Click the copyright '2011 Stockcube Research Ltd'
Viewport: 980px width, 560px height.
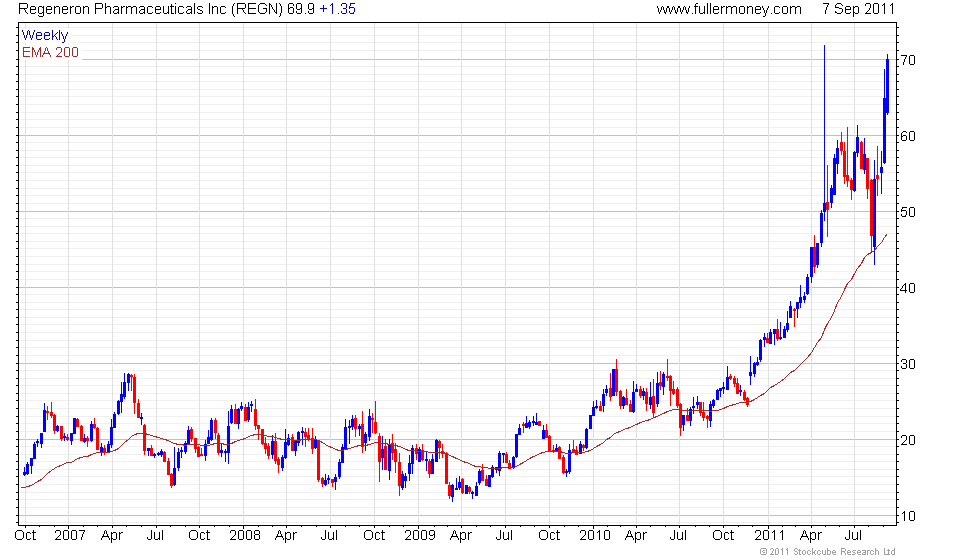827,552
